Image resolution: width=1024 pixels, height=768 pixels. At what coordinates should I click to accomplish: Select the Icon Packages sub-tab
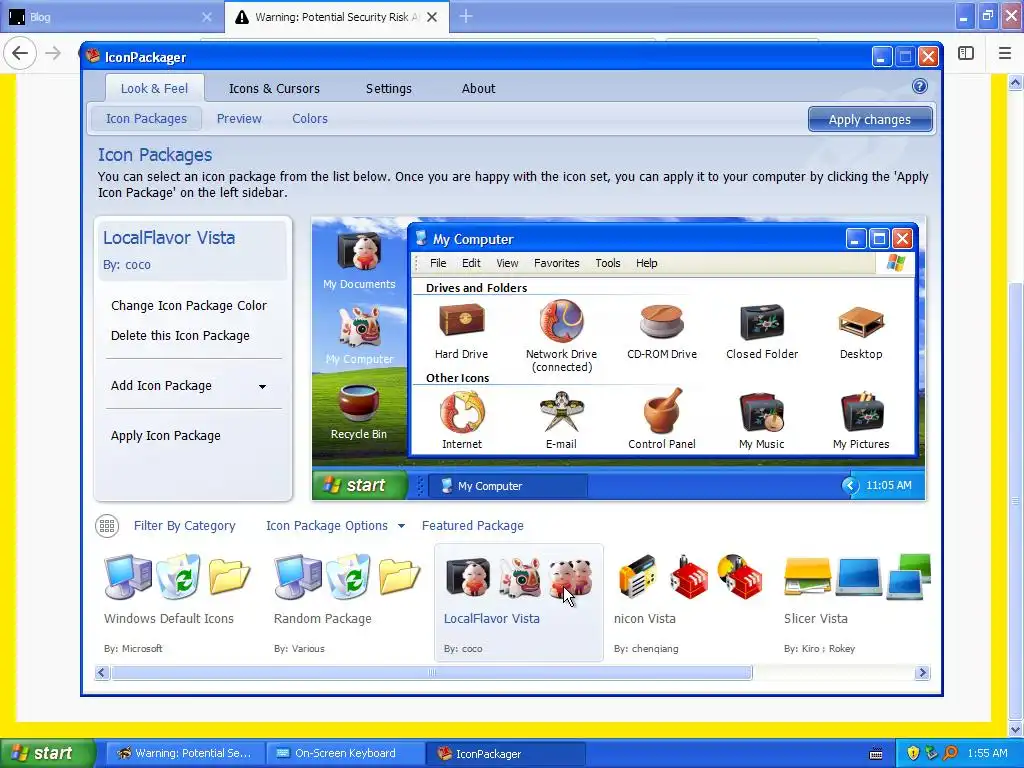tap(146, 119)
